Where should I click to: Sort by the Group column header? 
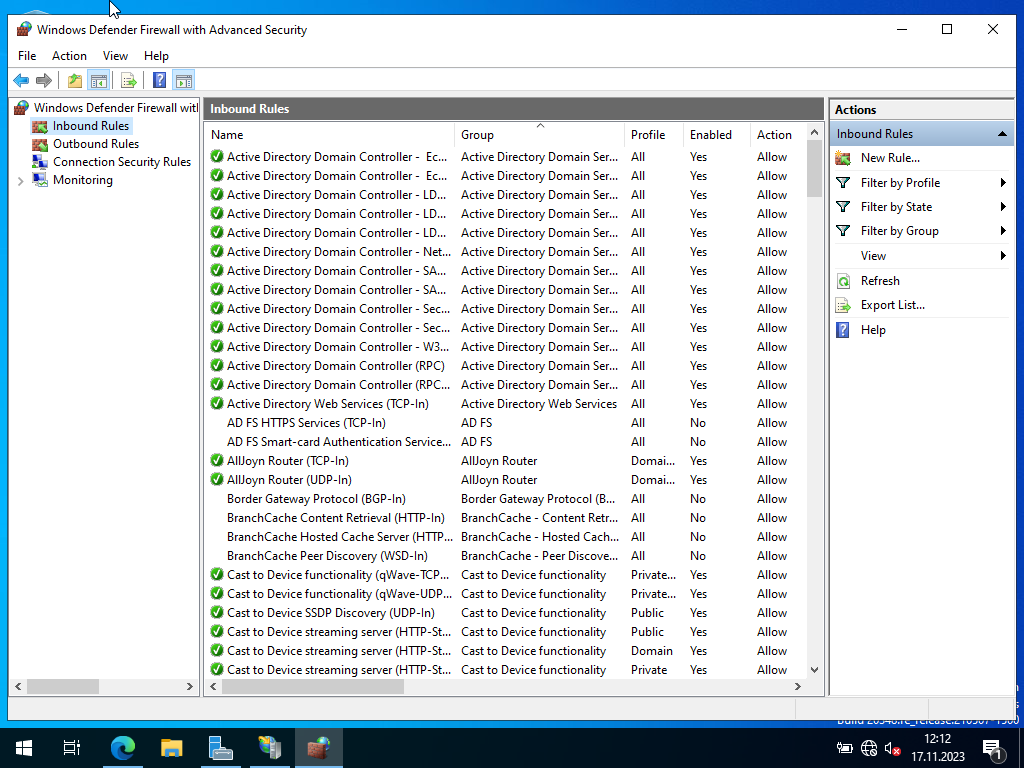pos(539,135)
